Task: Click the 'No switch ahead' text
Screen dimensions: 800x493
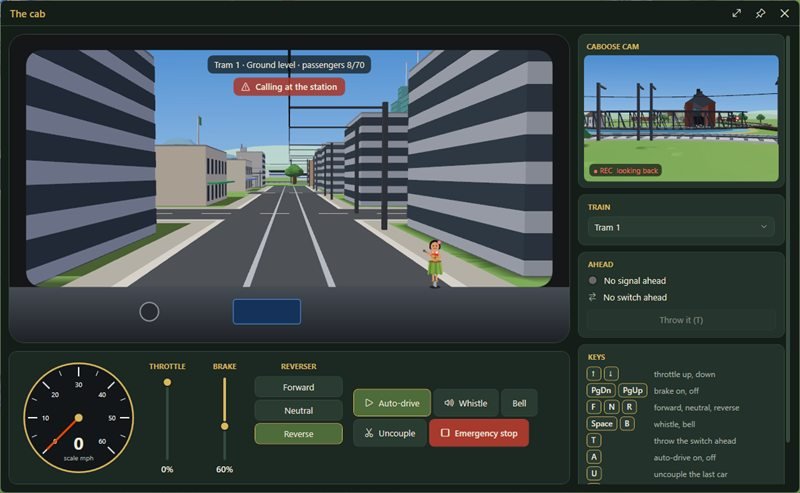Action: point(635,298)
